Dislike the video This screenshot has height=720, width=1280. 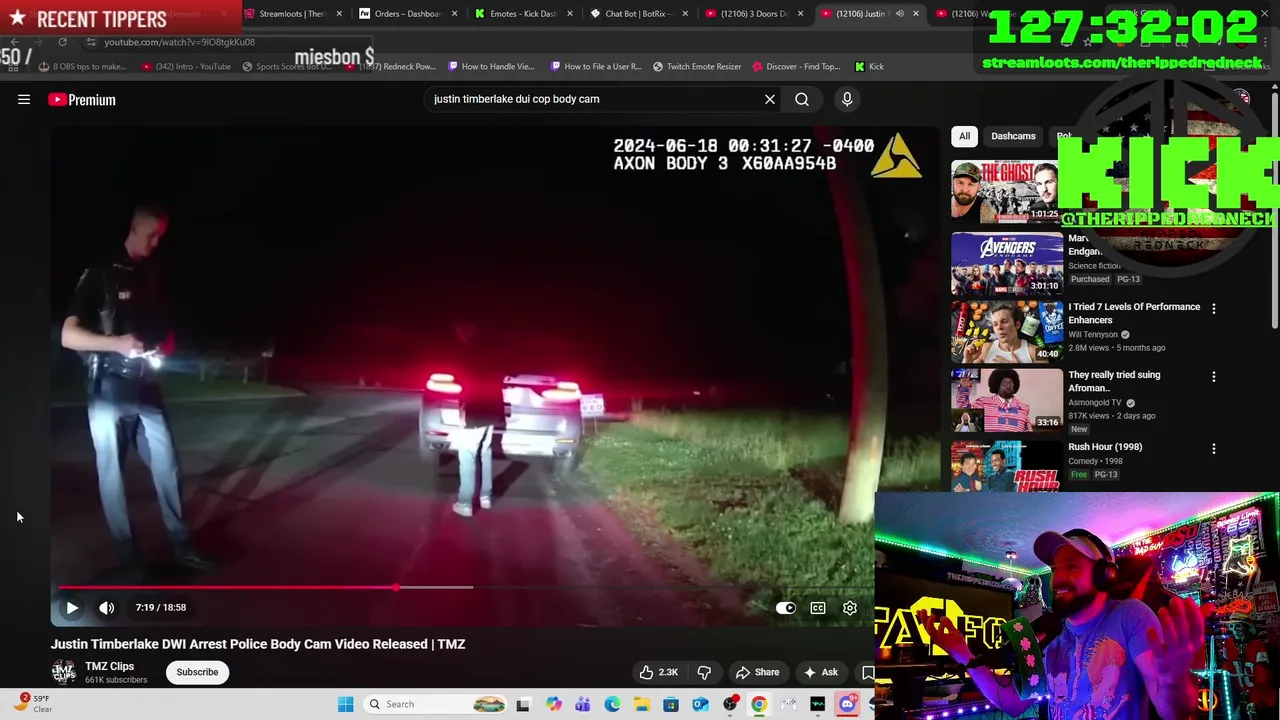click(704, 672)
